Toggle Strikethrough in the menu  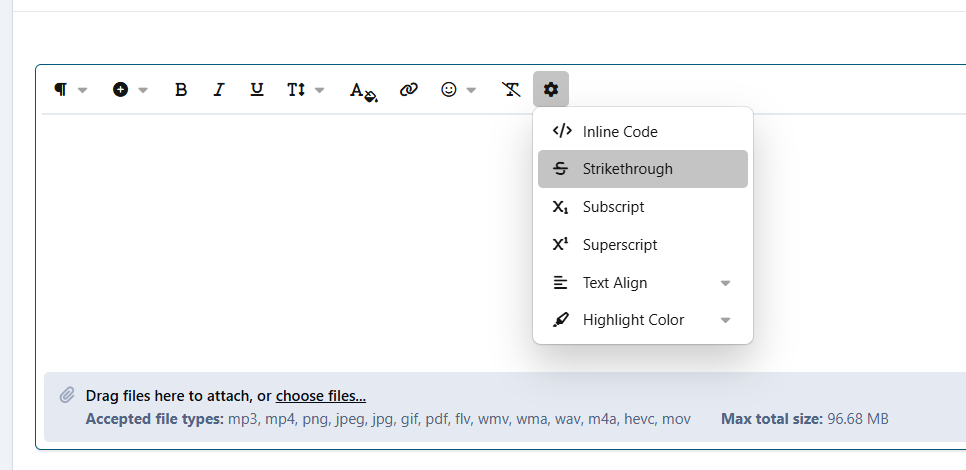643,169
